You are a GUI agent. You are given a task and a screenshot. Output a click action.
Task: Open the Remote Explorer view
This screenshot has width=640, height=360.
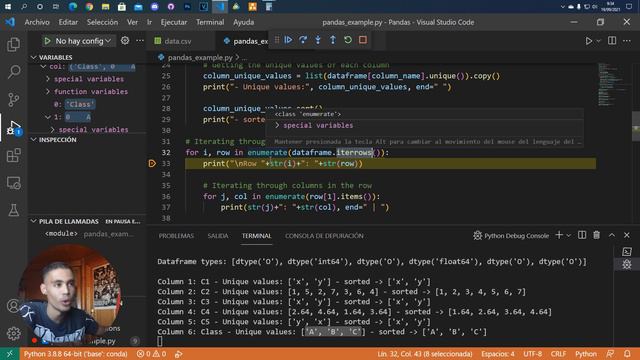[13, 183]
